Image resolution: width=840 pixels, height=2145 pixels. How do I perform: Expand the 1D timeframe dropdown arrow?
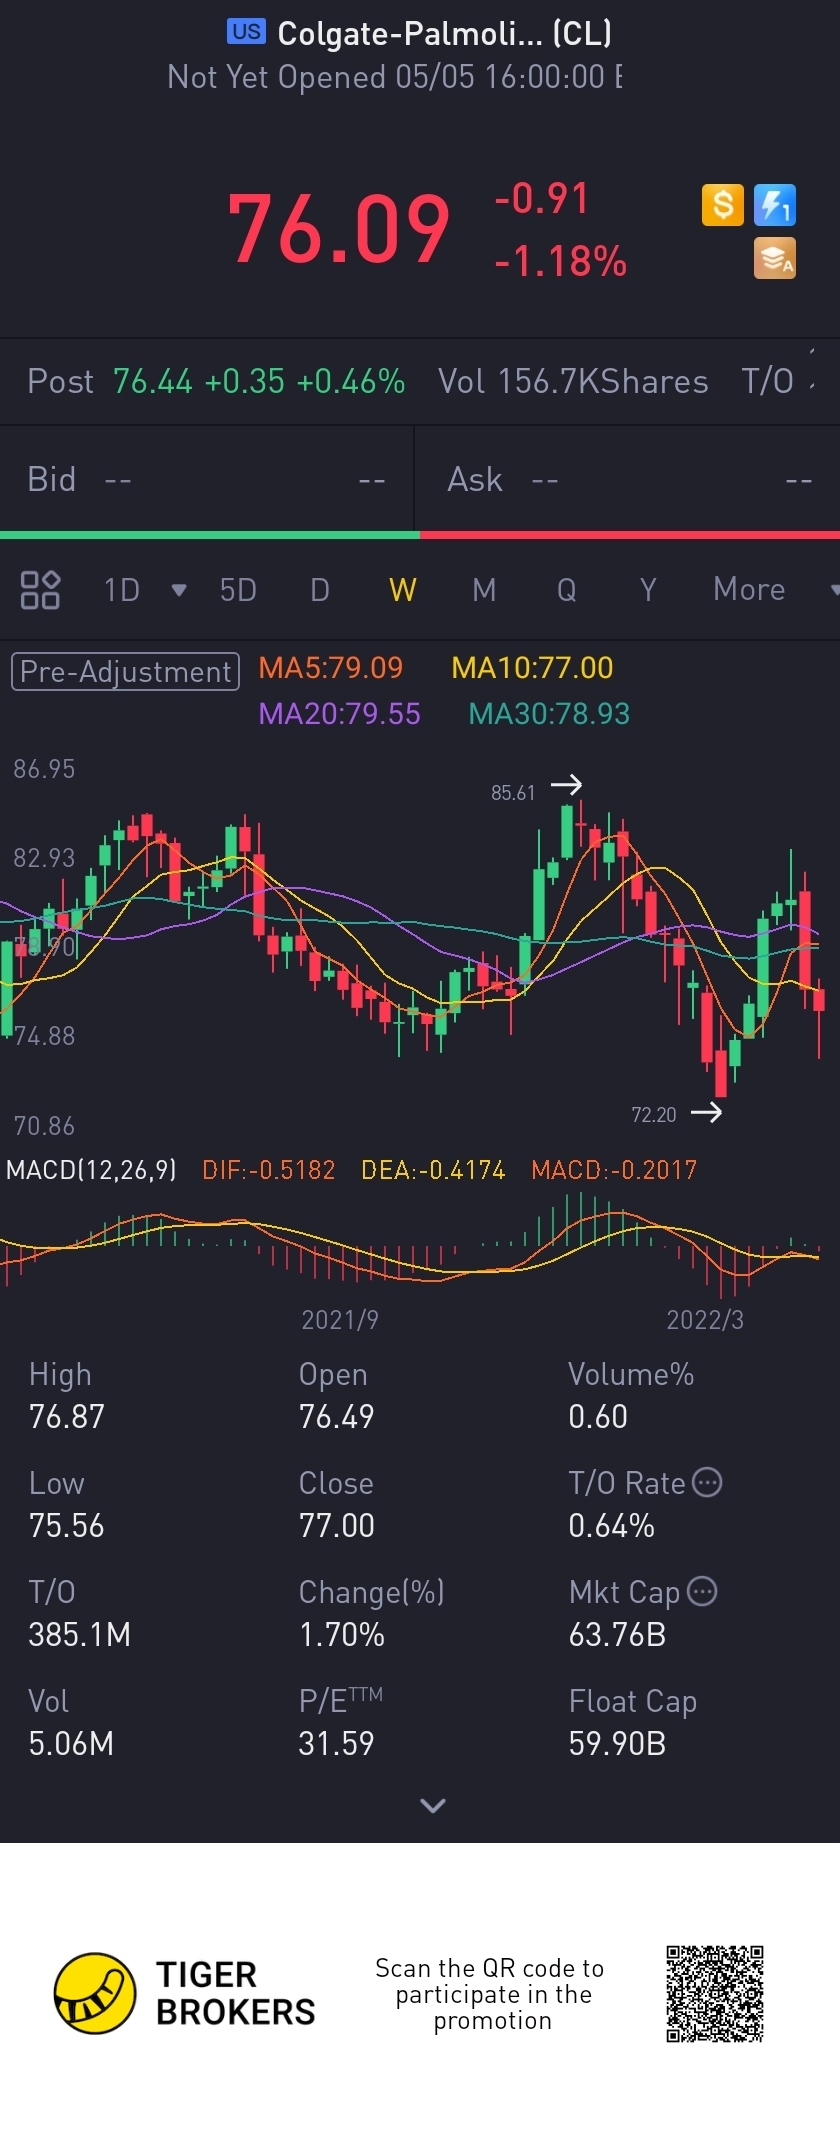coord(179,590)
